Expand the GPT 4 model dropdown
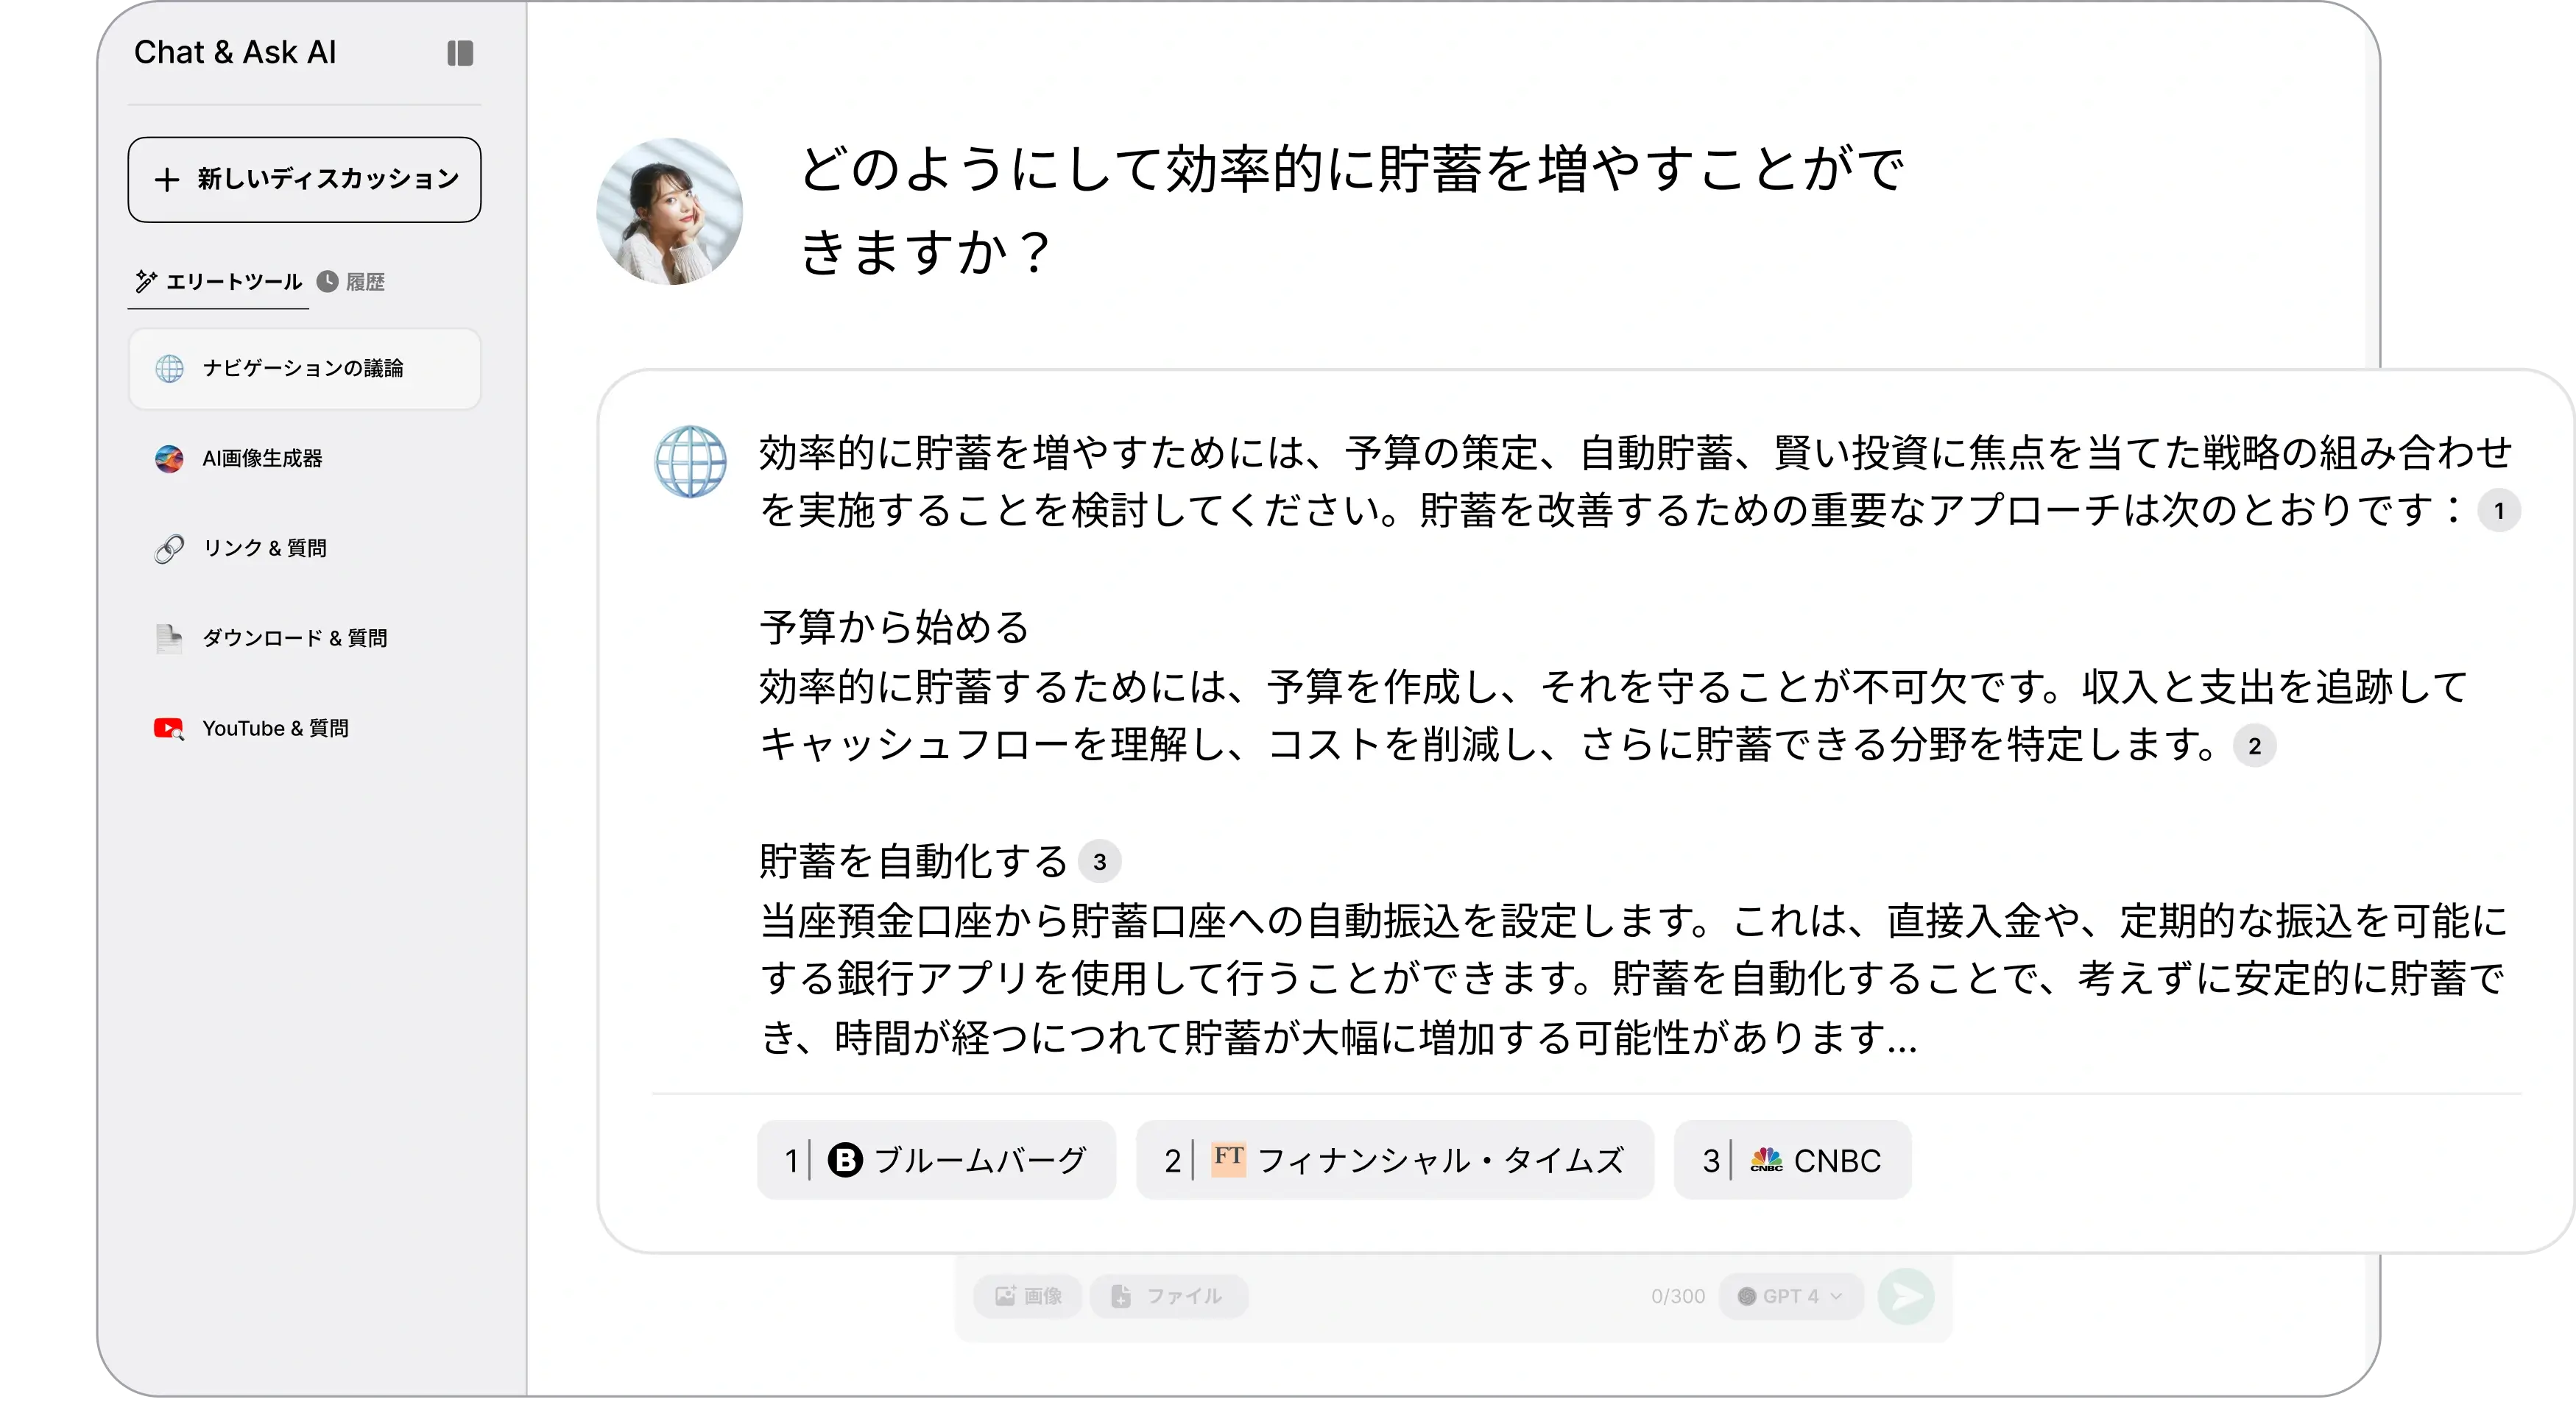Viewport: 2576px width, 1402px height. click(x=1791, y=1296)
